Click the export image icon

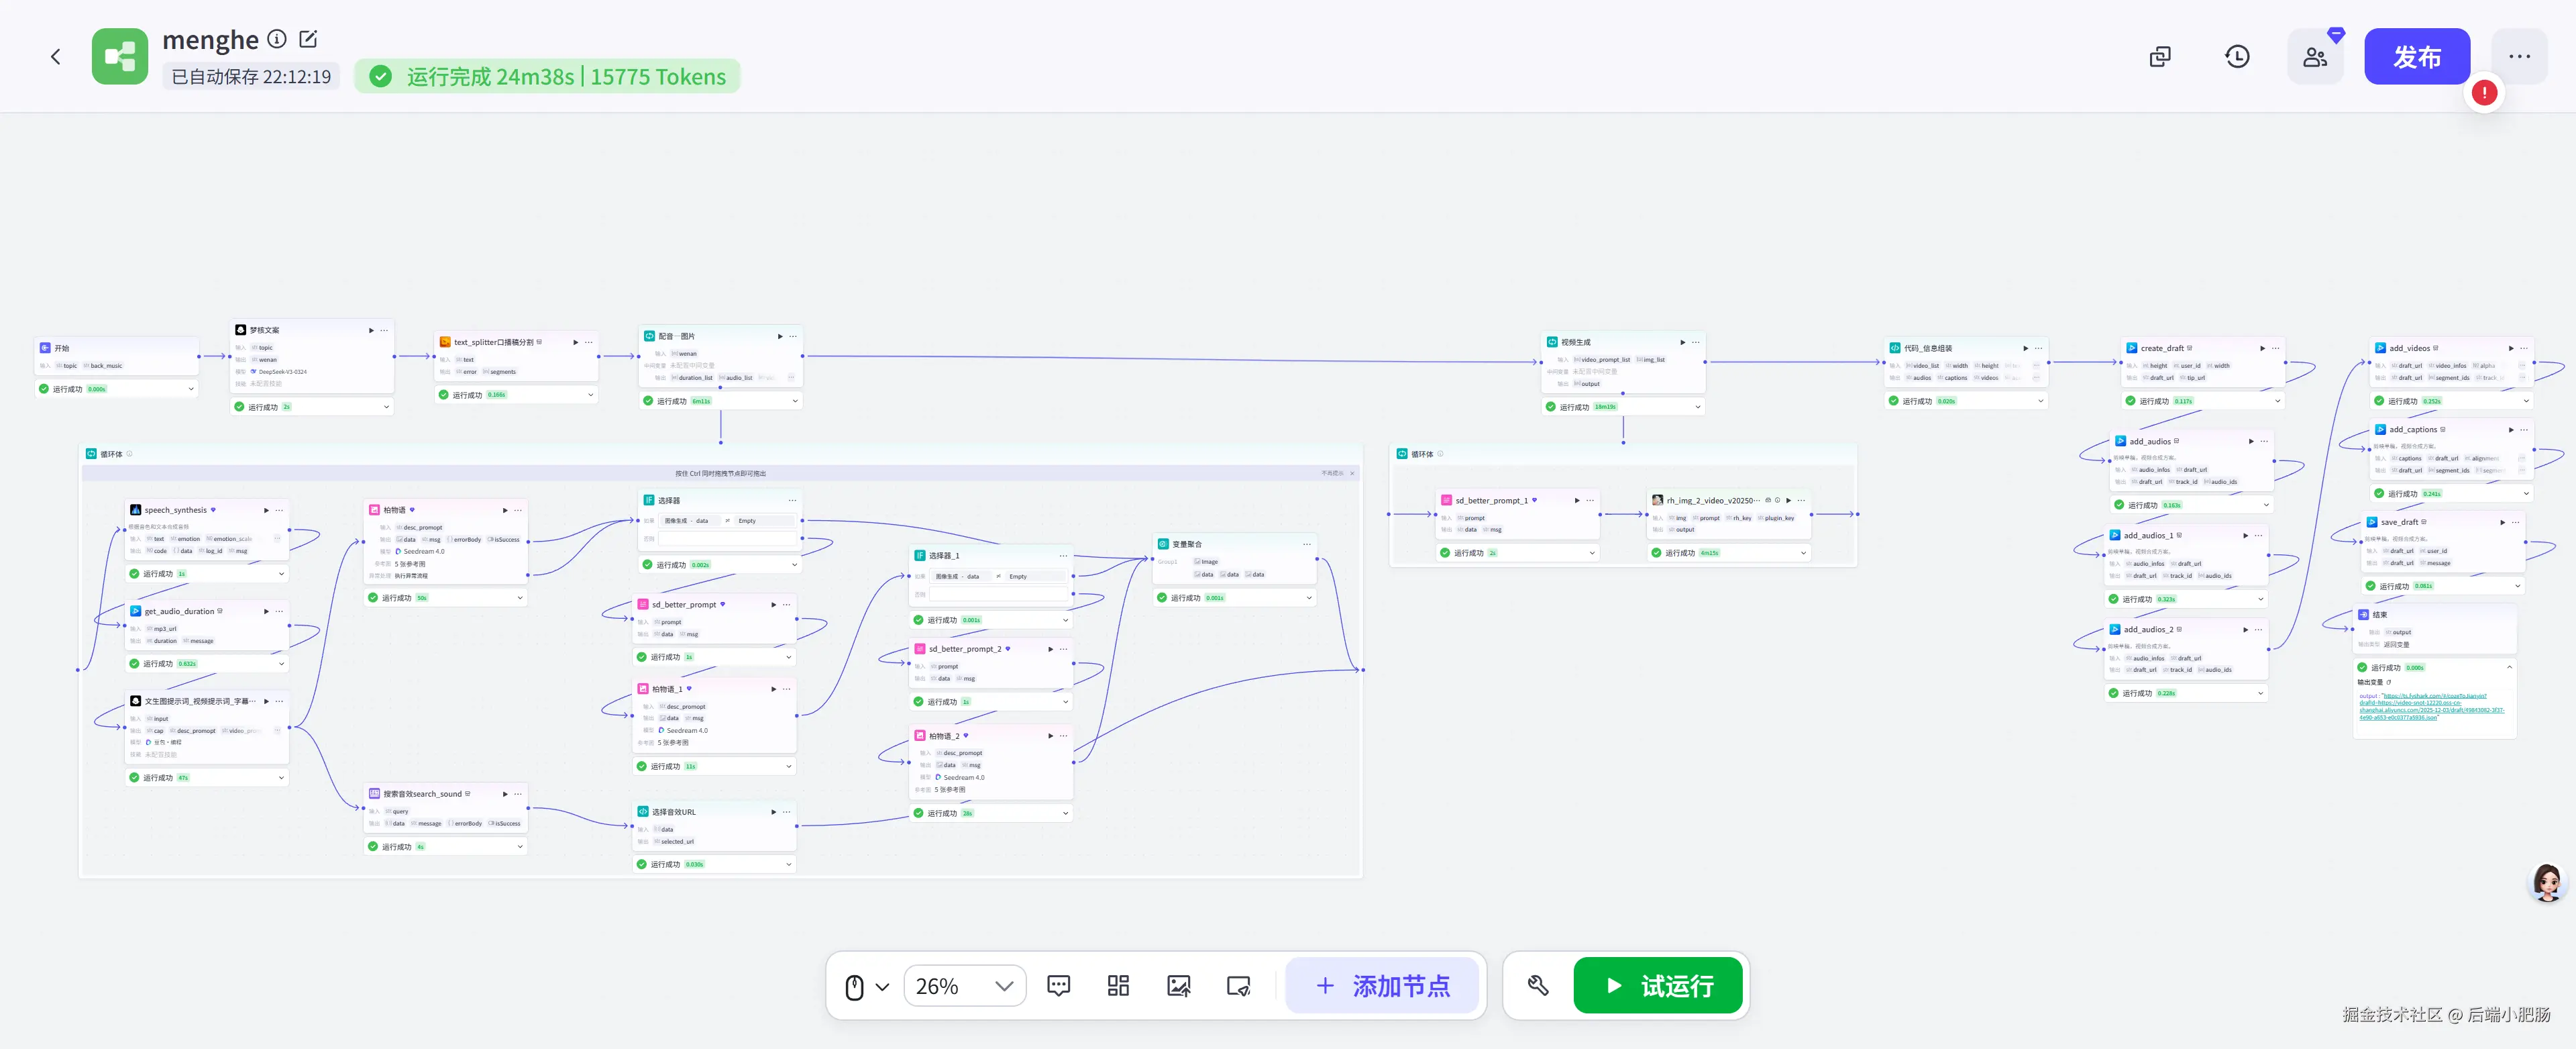1178,986
